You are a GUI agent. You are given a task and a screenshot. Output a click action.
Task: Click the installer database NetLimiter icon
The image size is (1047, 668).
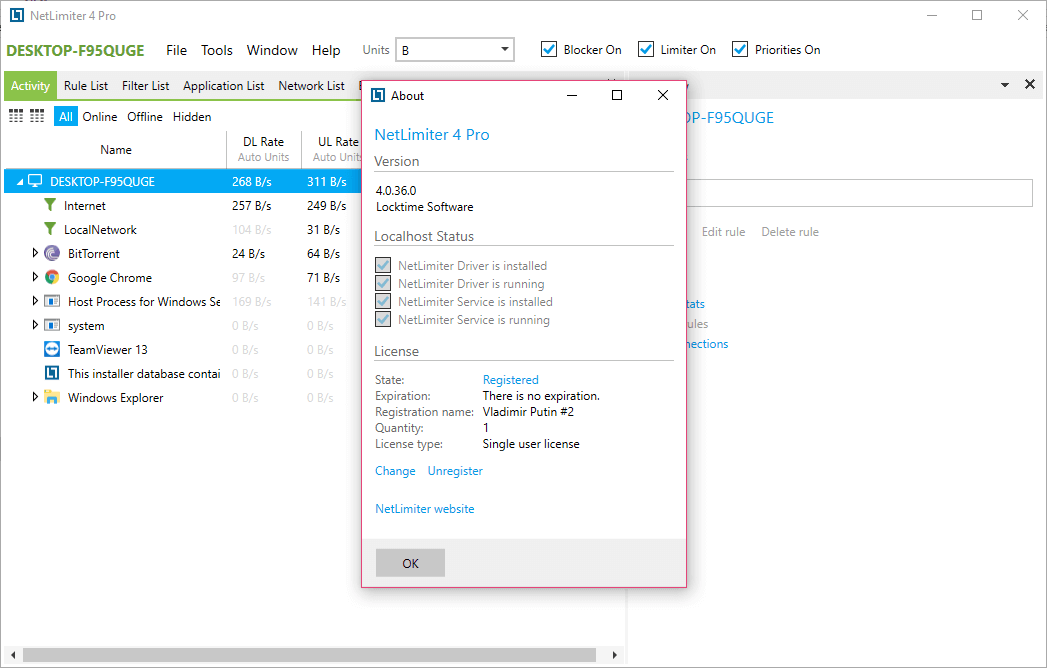(x=52, y=373)
